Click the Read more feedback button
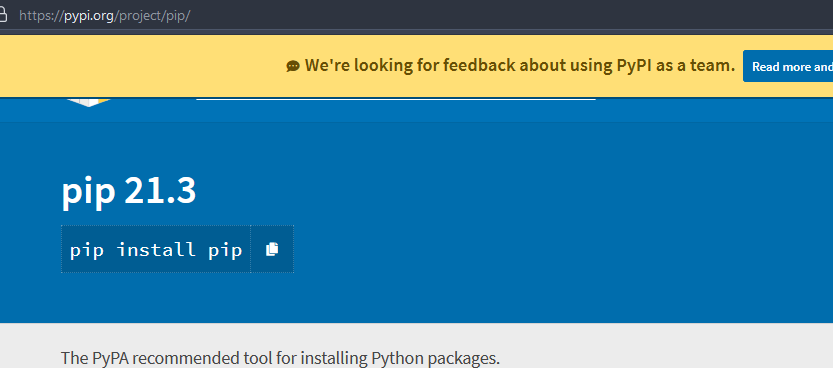Viewport: 833px width, 368px height. click(x=788, y=66)
